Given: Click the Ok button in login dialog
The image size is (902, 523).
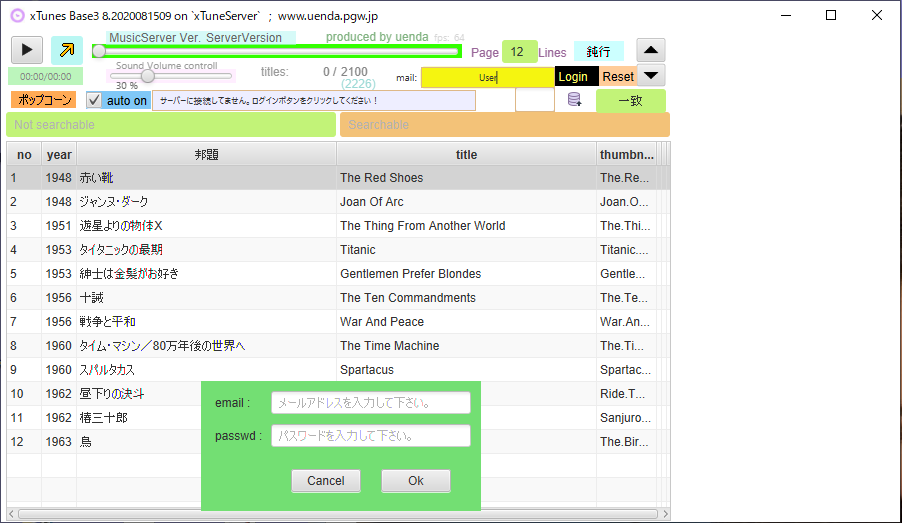Looking at the screenshot, I should (416, 481).
